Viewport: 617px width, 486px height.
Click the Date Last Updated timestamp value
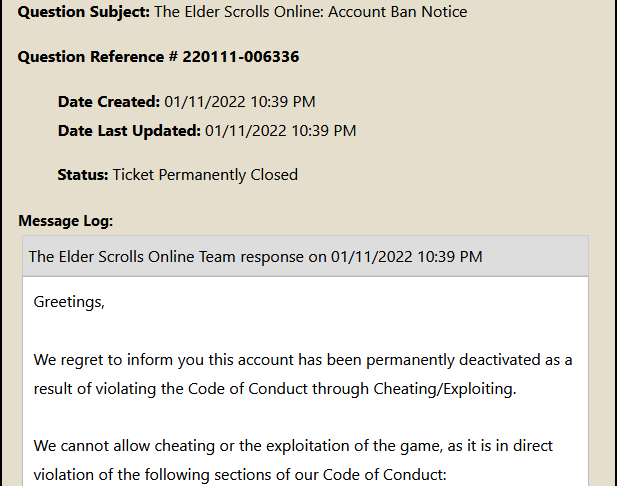click(x=281, y=130)
